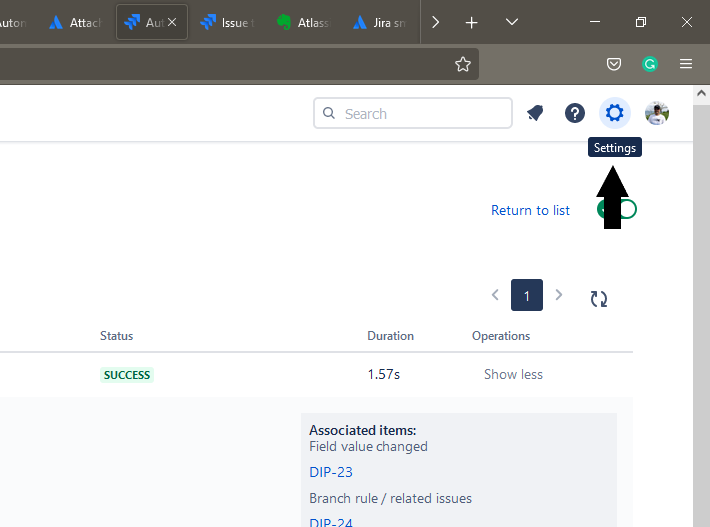Click the Status column header
Screen dimensions: 710x527
116,336
